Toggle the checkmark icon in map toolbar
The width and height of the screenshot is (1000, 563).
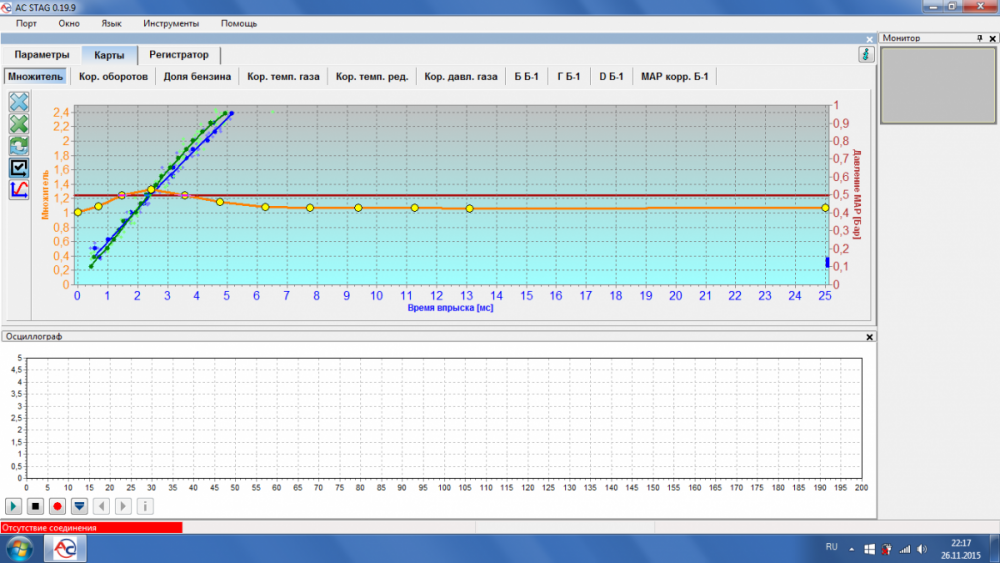coord(19,167)
